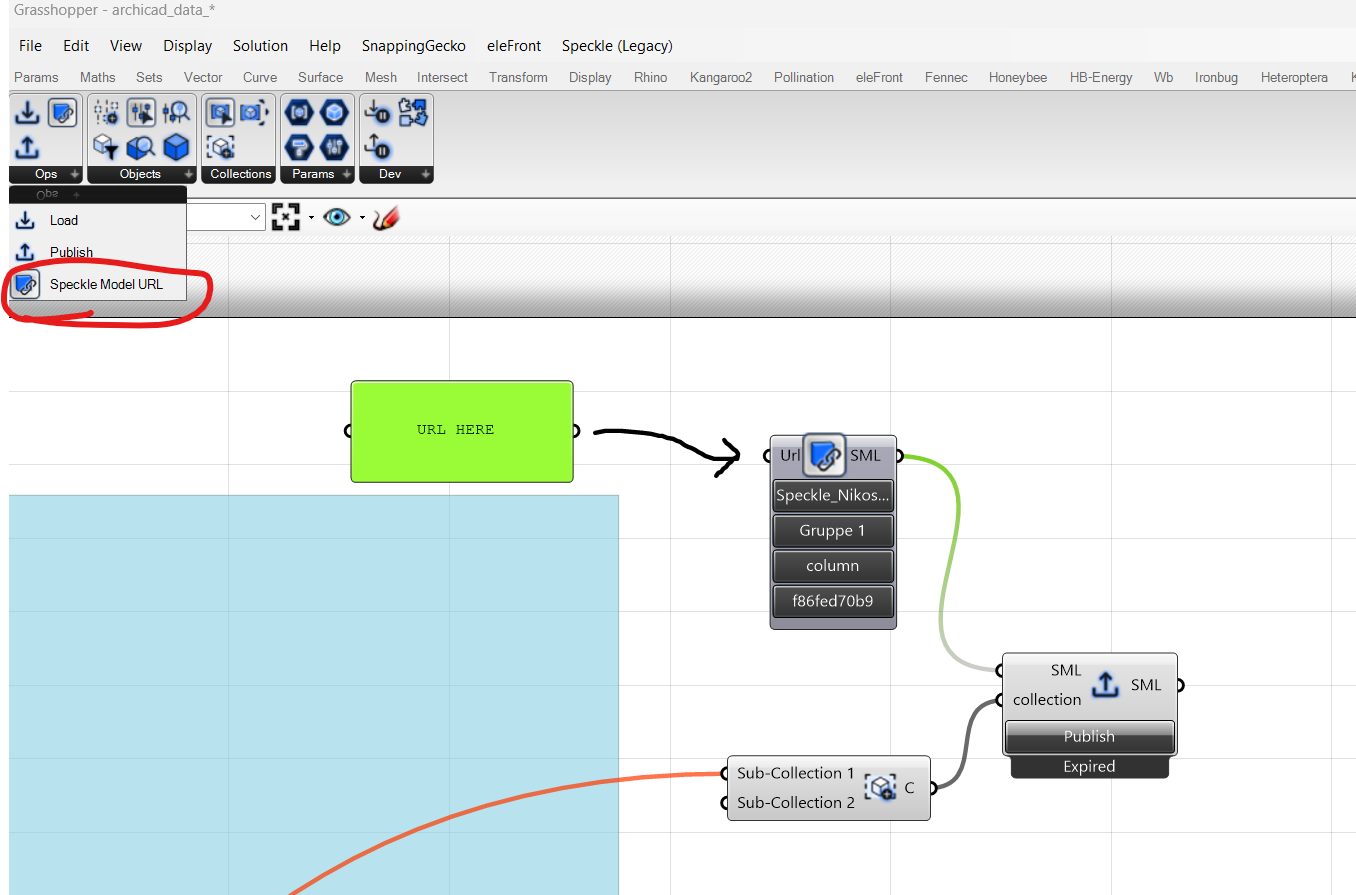Open the File menu
1356x895 pixels.
click(30, 46)
